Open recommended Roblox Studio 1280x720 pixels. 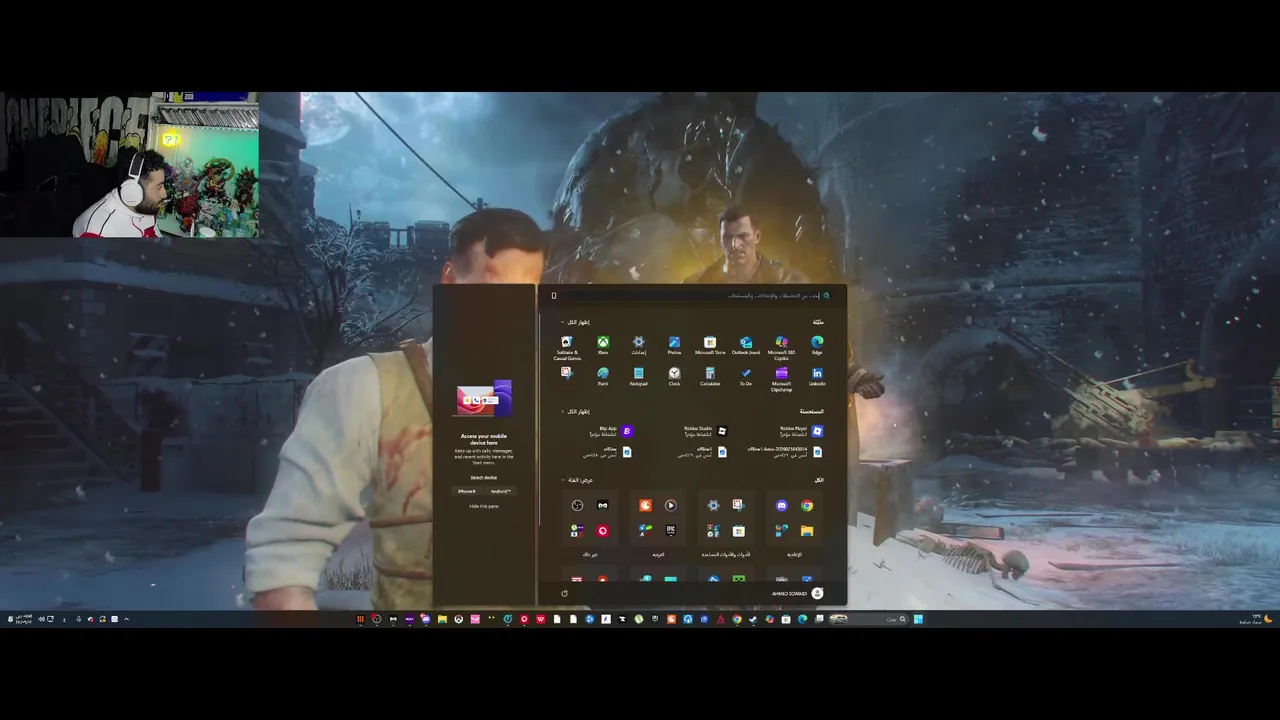(705, 431)
